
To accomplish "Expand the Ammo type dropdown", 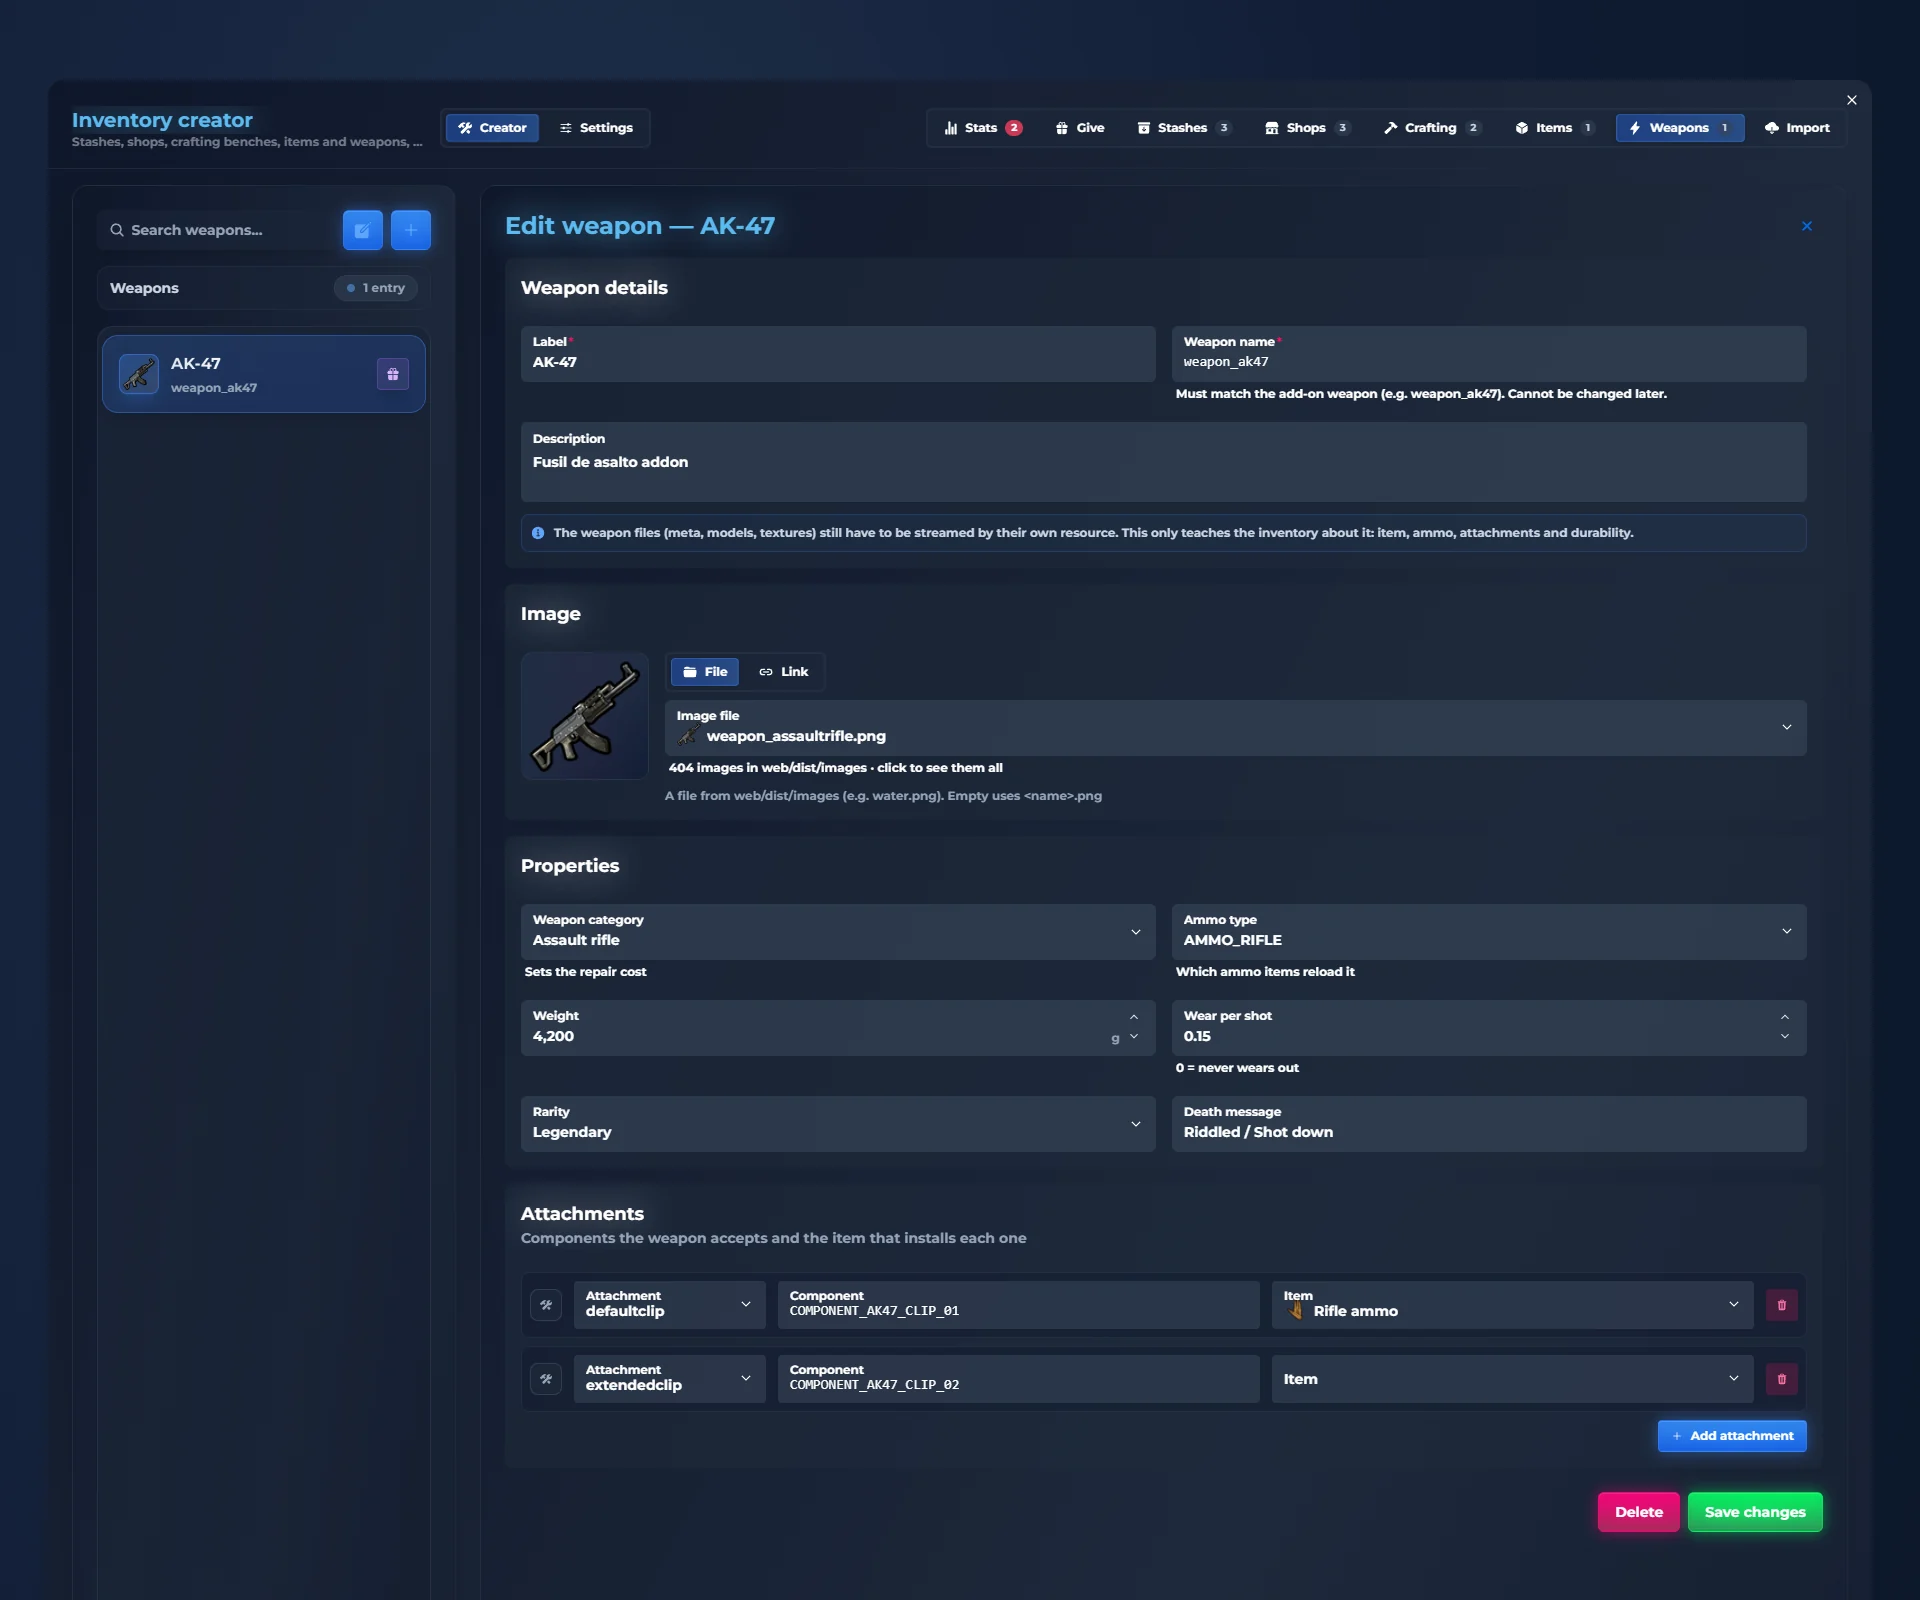I will 1489,932.
